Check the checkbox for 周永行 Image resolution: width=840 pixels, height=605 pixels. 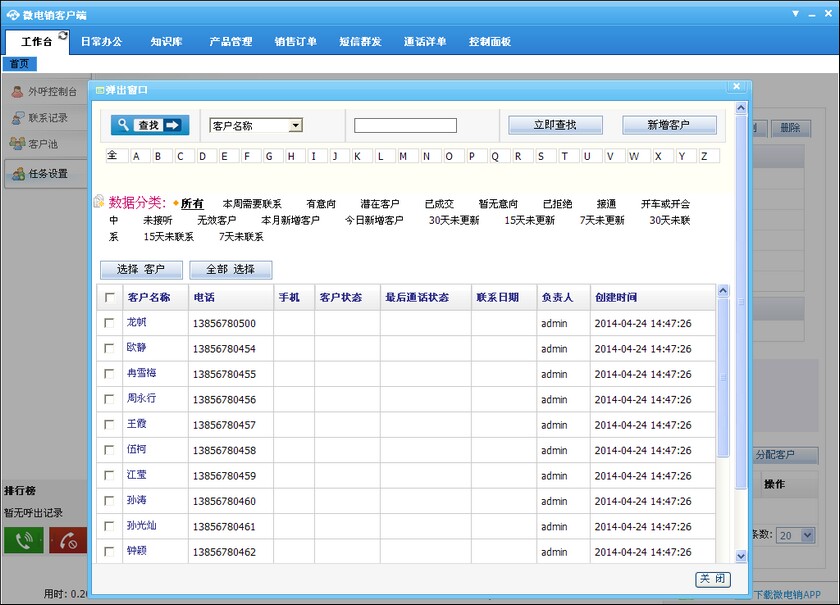tap(109, 399)
